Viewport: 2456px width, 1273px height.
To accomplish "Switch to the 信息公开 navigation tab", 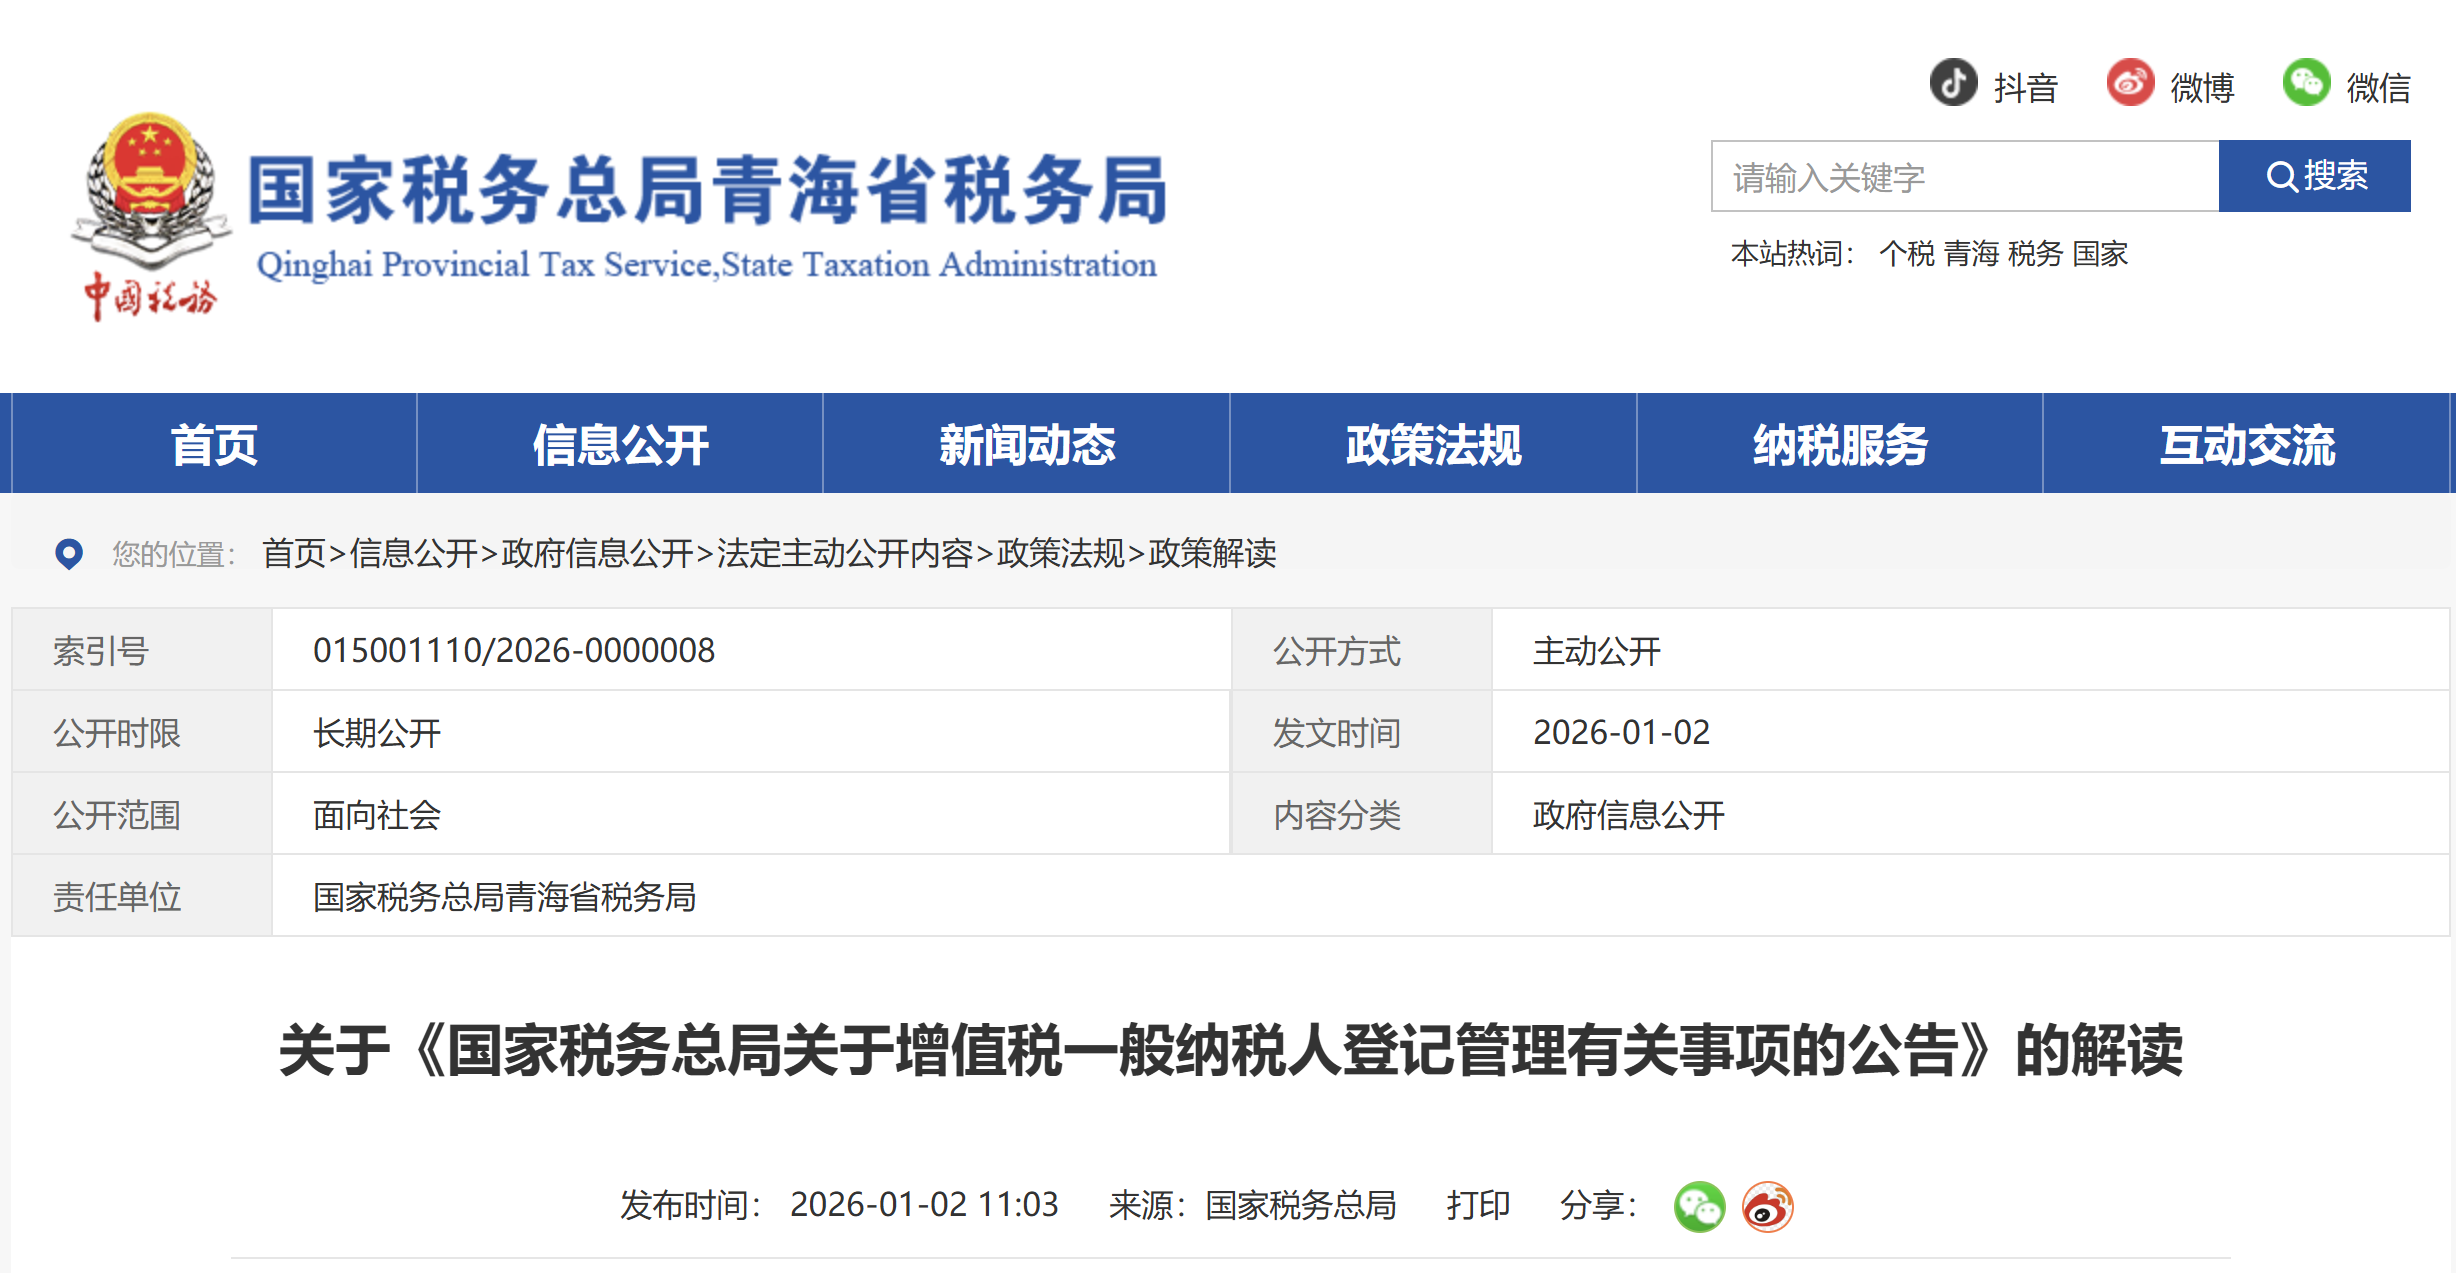I will click(621, 447).
